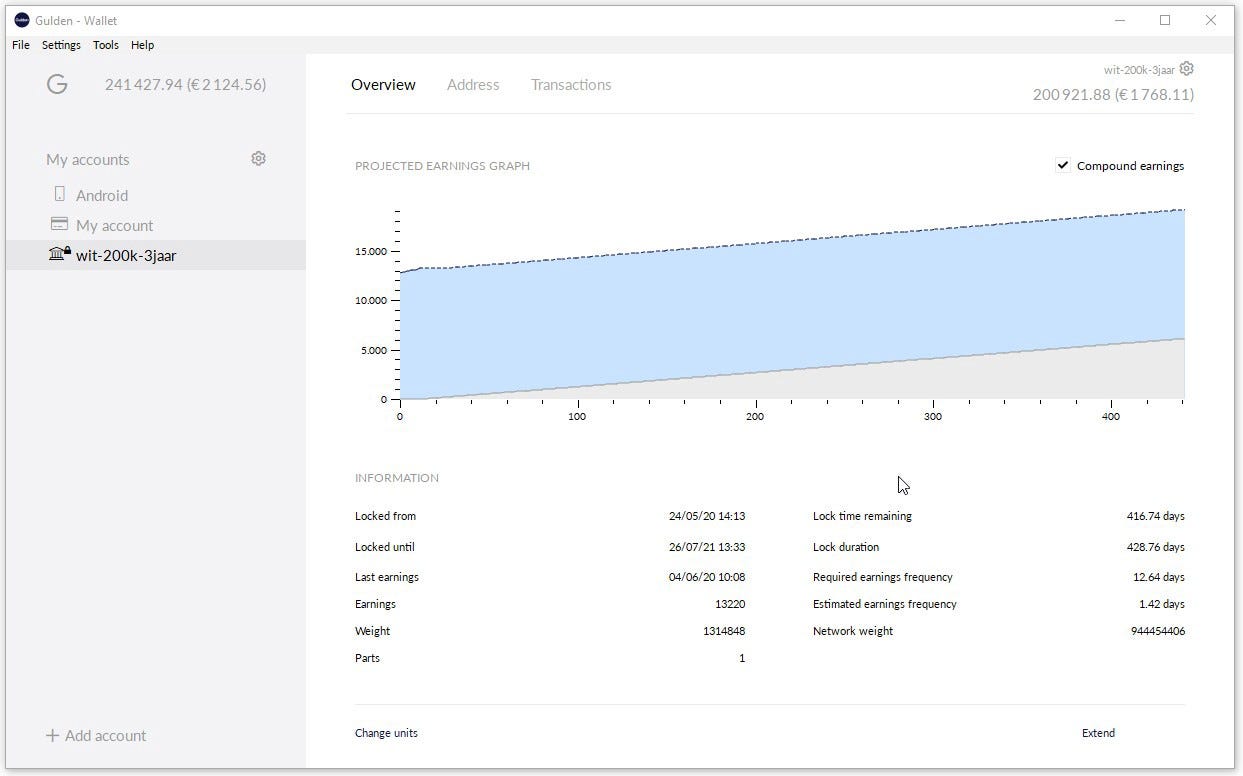Open the File menu
The width and height of the screenshot is (1243, 776).
(x=19, y=45)
